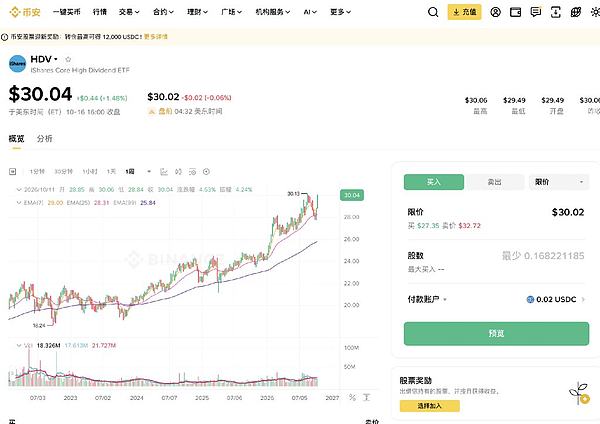Open the user profile icon
This screenshot has height=424, width=600.
[x=495, y=12]
